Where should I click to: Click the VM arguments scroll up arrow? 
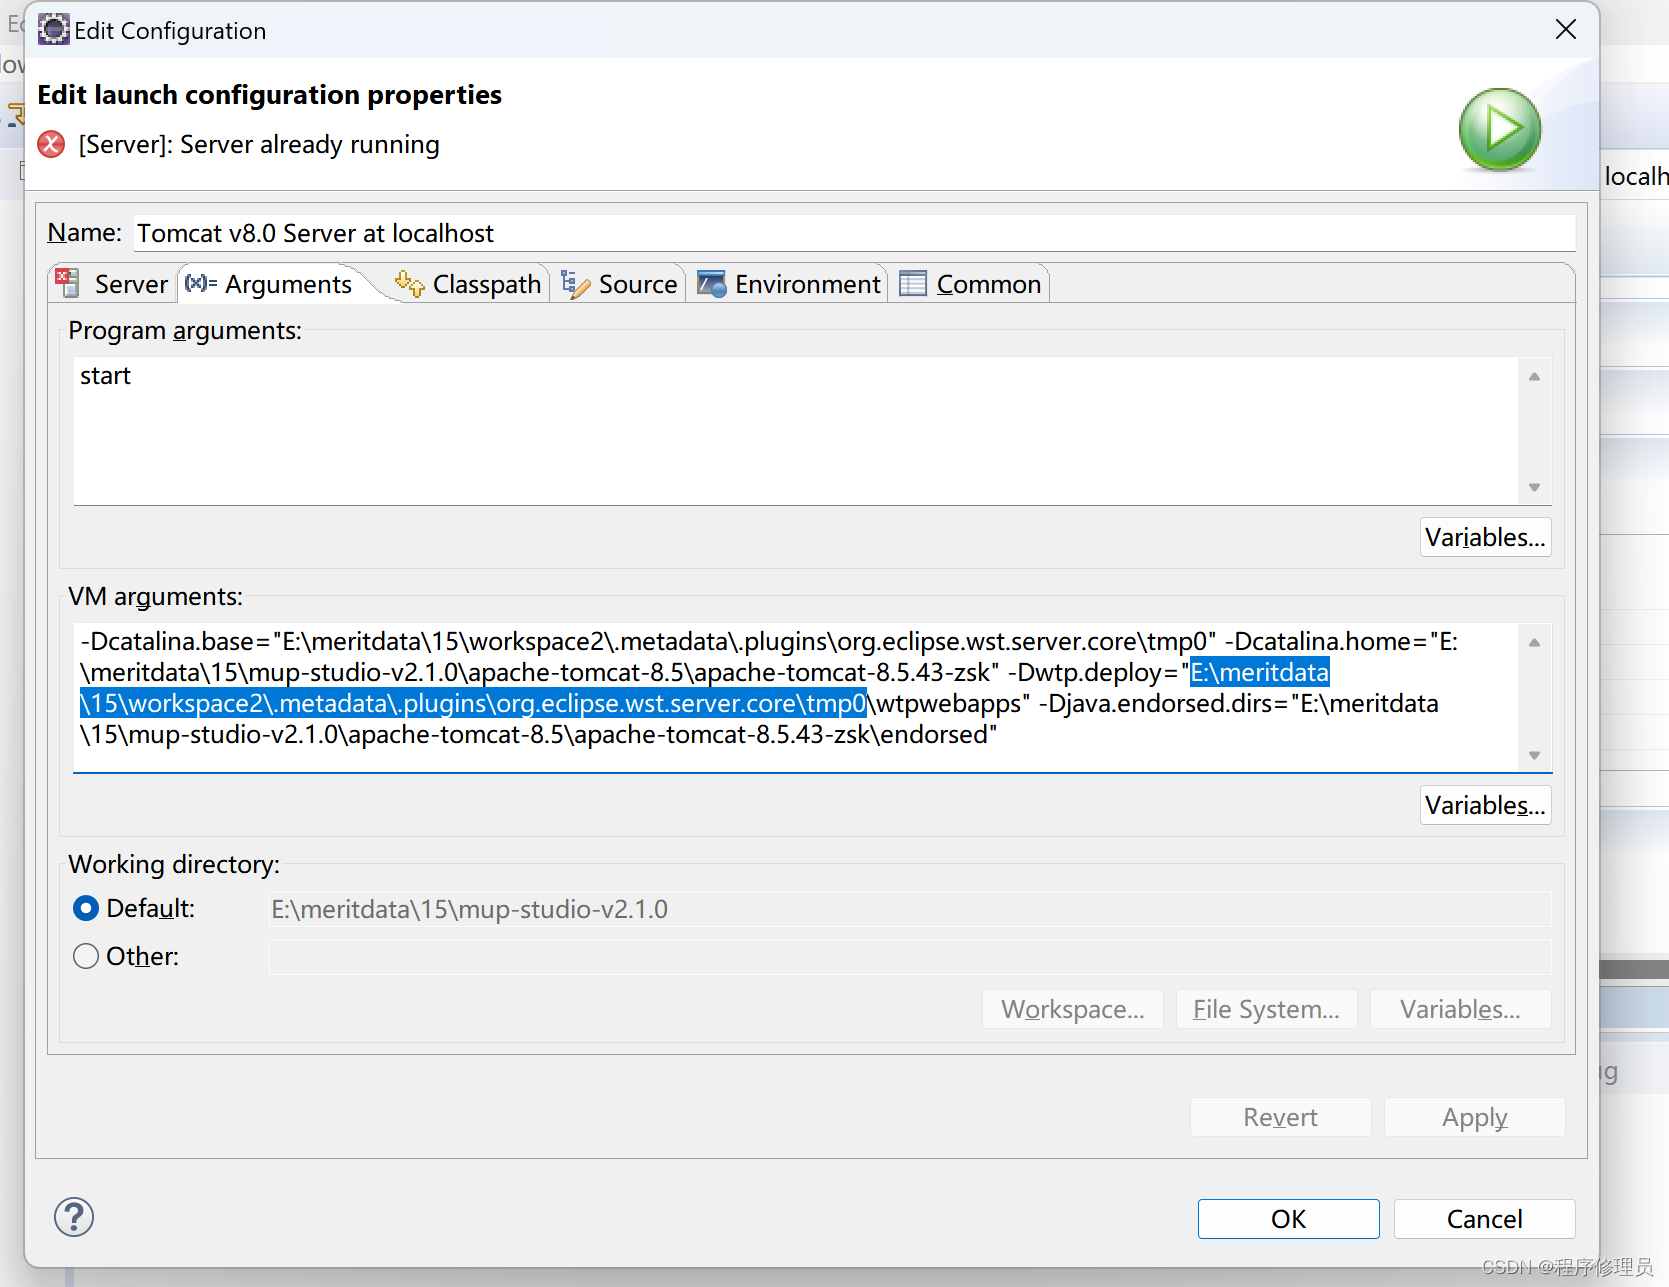(1534, 642)
